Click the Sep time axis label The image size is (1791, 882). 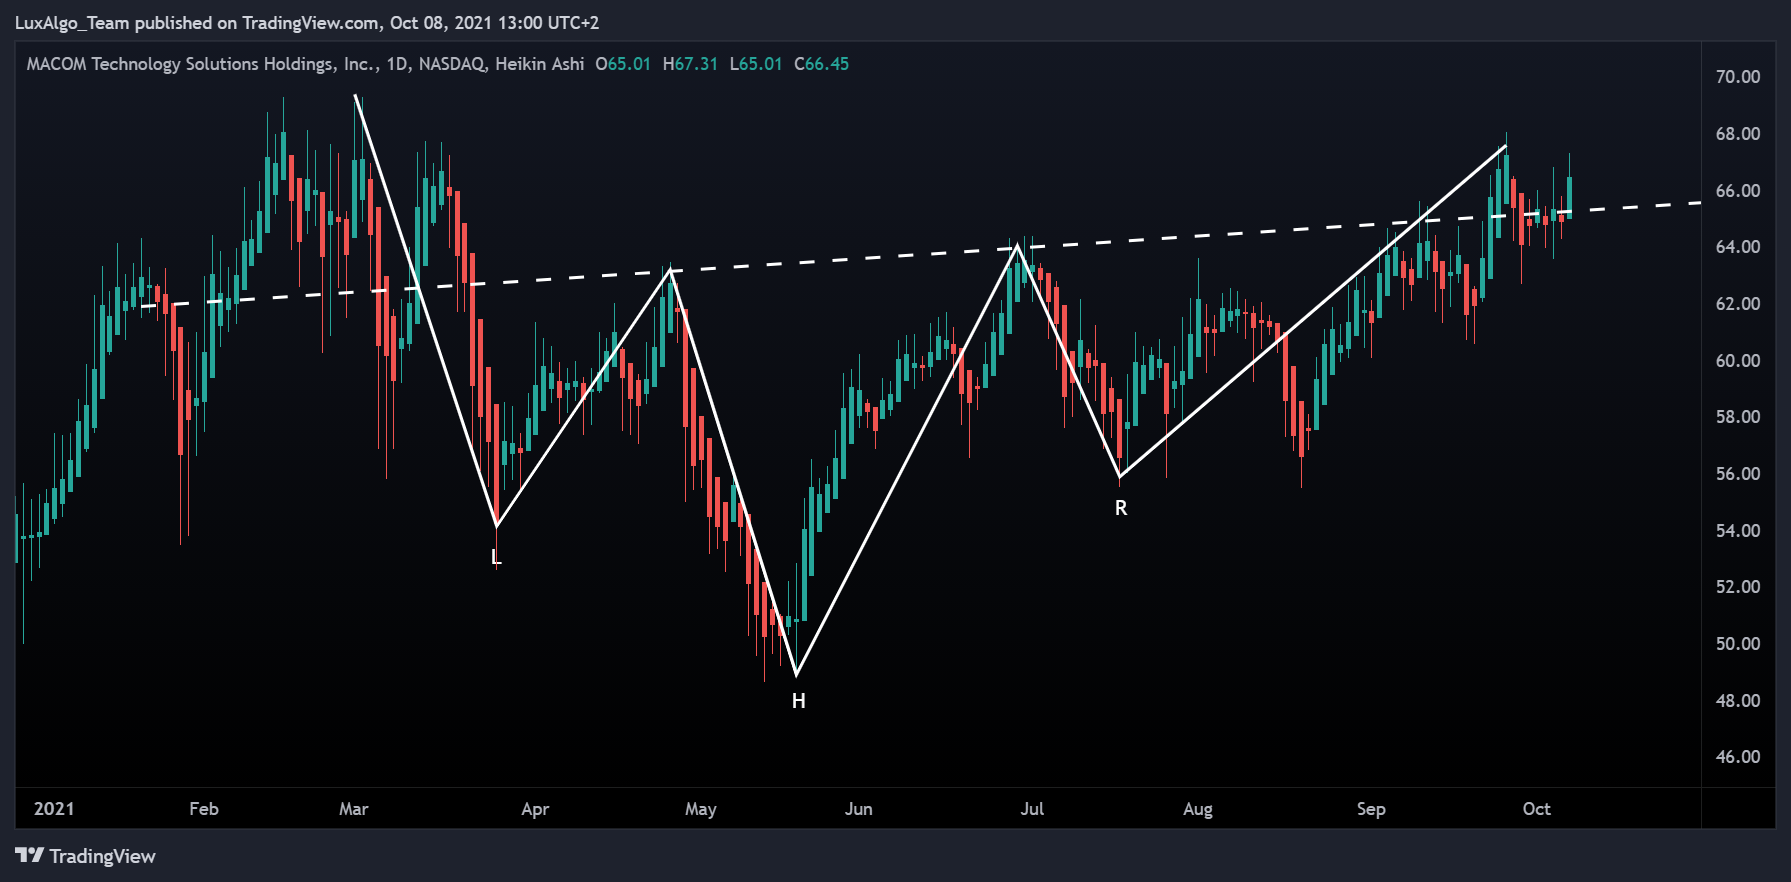tap(1371, 809)
